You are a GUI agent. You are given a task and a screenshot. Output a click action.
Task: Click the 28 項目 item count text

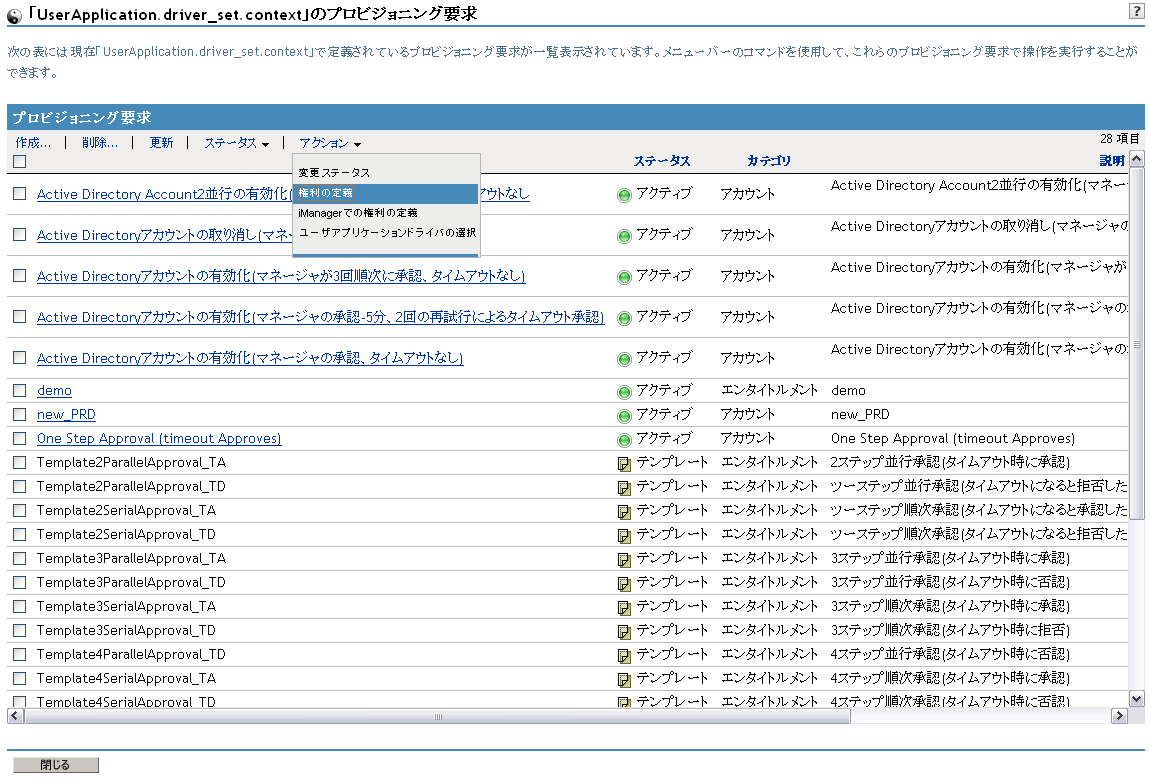[x=1119, y=138]
